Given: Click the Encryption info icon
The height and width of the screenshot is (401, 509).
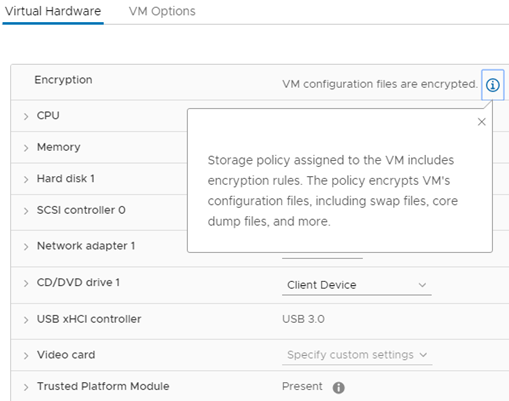Looking at the screenshot, I should 492,85.
